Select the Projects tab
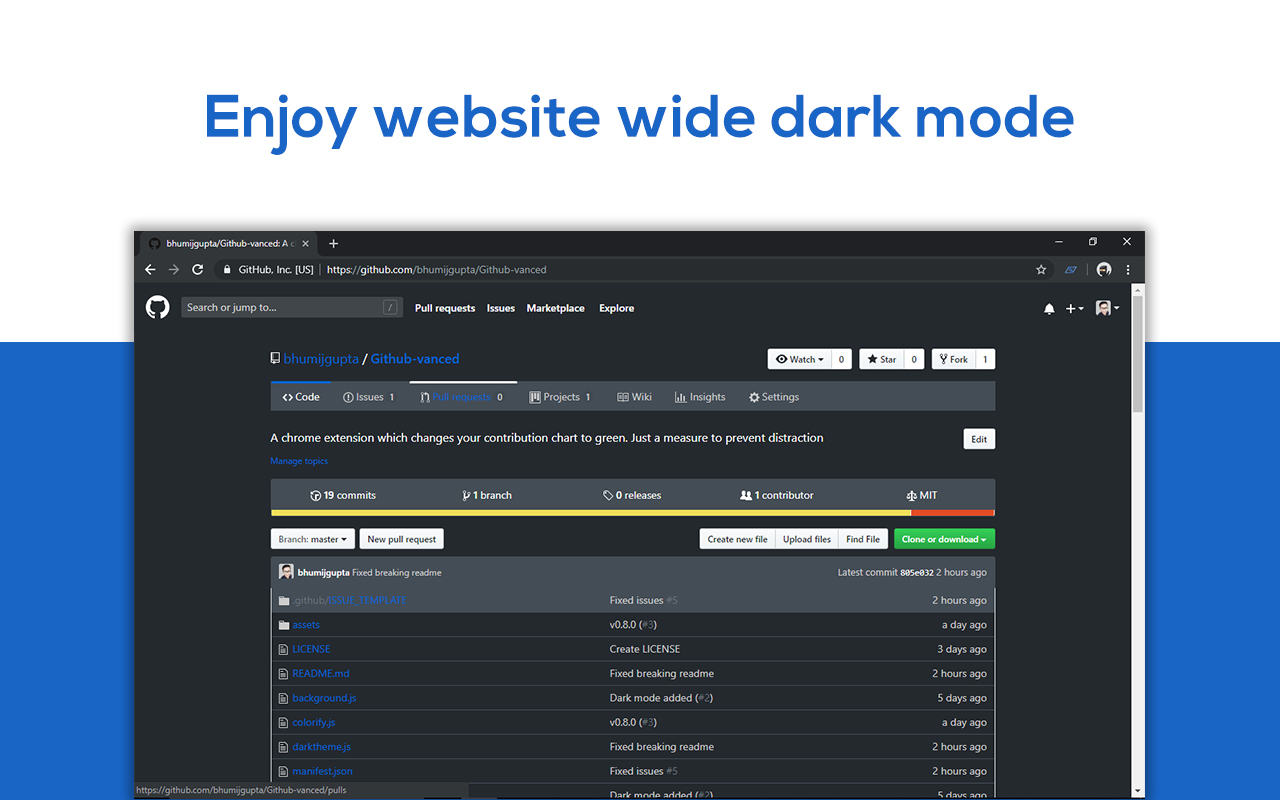The width and height of the screenshot is (1280, 800). (560, 397)
